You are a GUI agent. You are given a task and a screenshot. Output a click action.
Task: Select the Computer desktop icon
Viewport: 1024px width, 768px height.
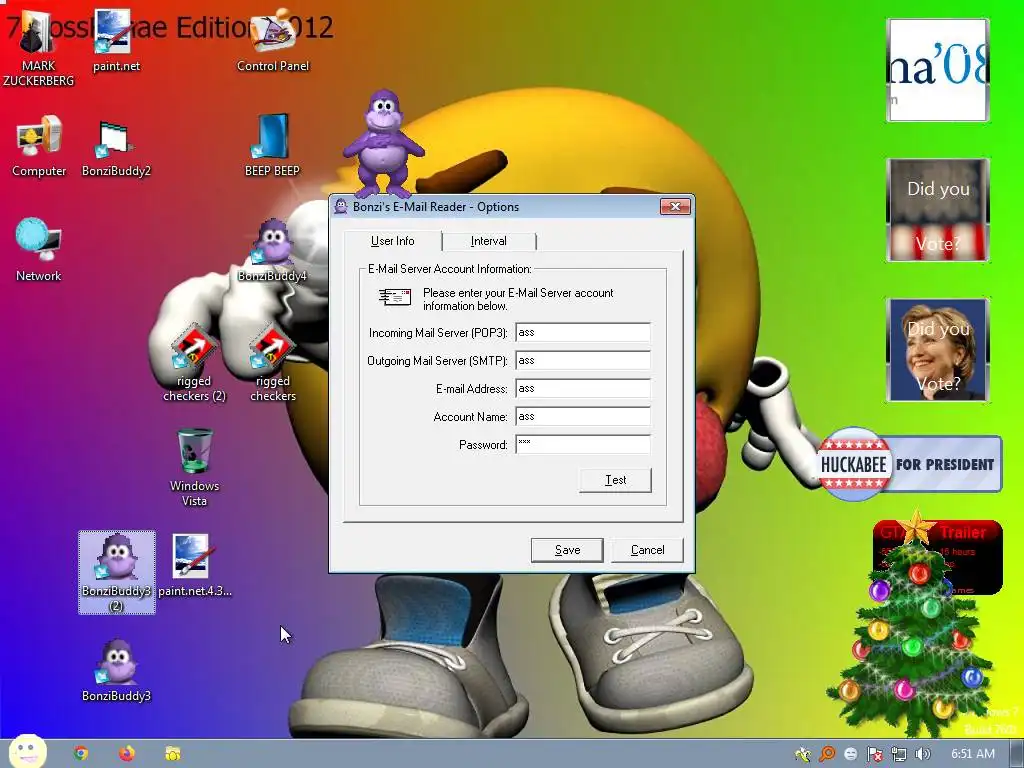click(x=39, y=146)
